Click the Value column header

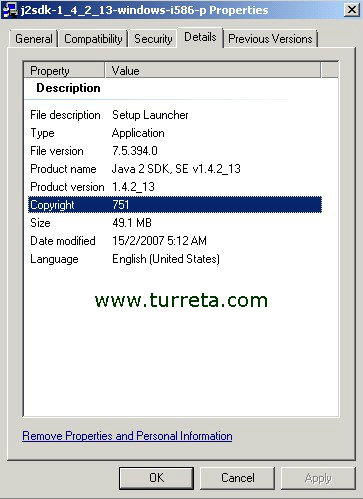point(213,70)
